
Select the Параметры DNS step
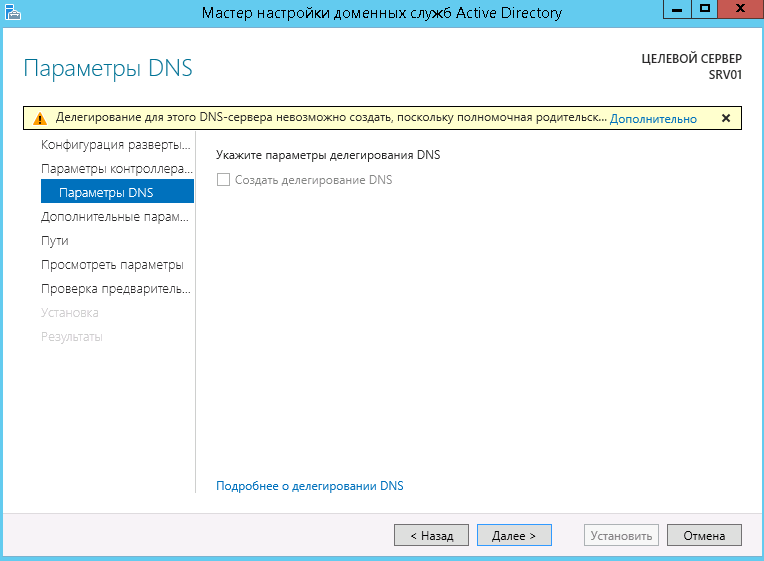[x=117, y=191]
